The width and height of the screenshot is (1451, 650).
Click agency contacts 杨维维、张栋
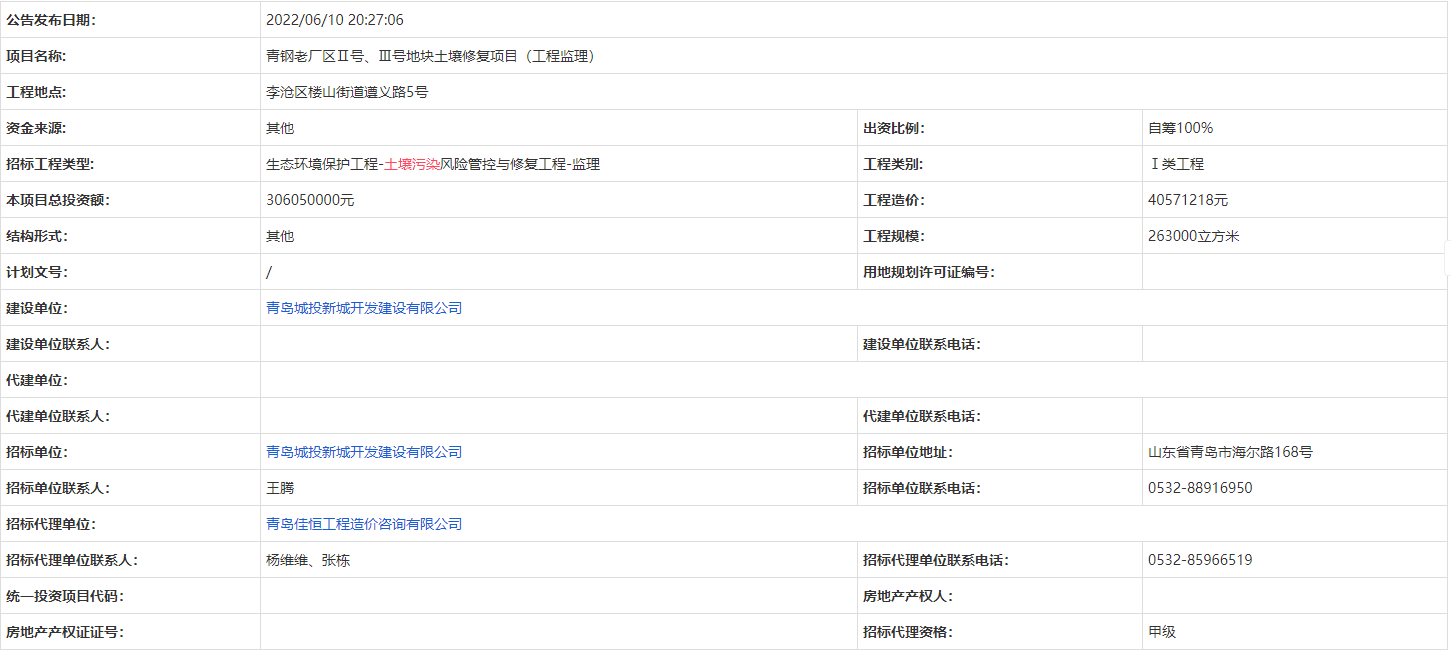pyautogui.click(x=308, y=560)
